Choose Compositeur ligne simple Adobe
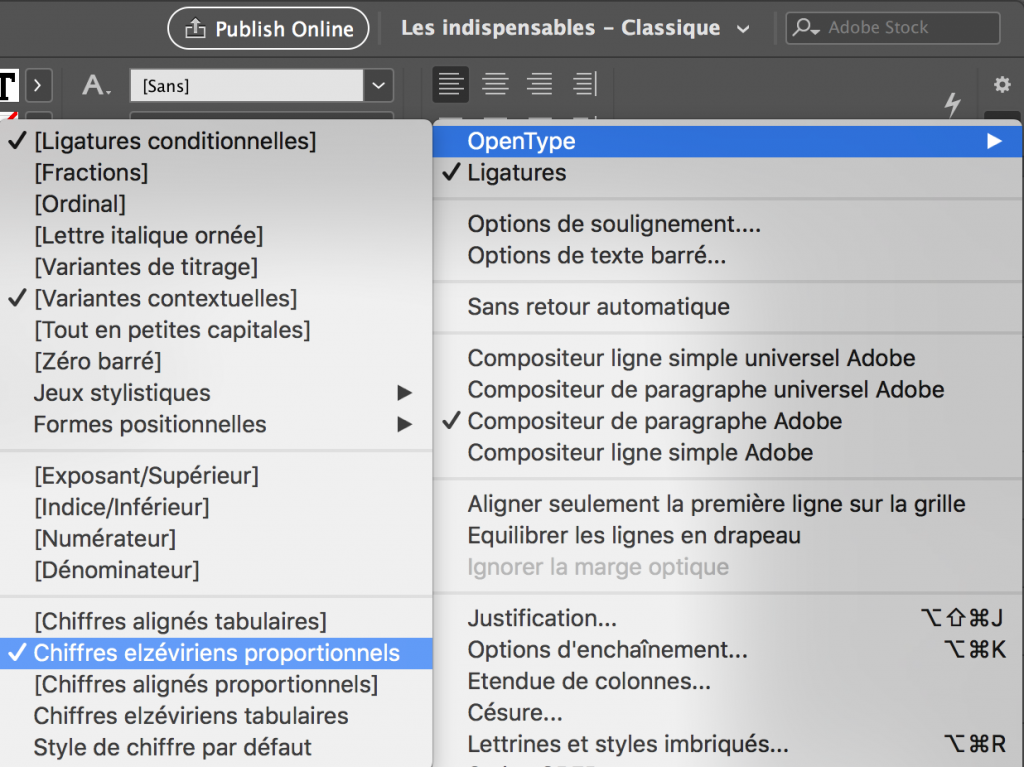Screen dimensions: 1024x767 click(x=640, y=452)
